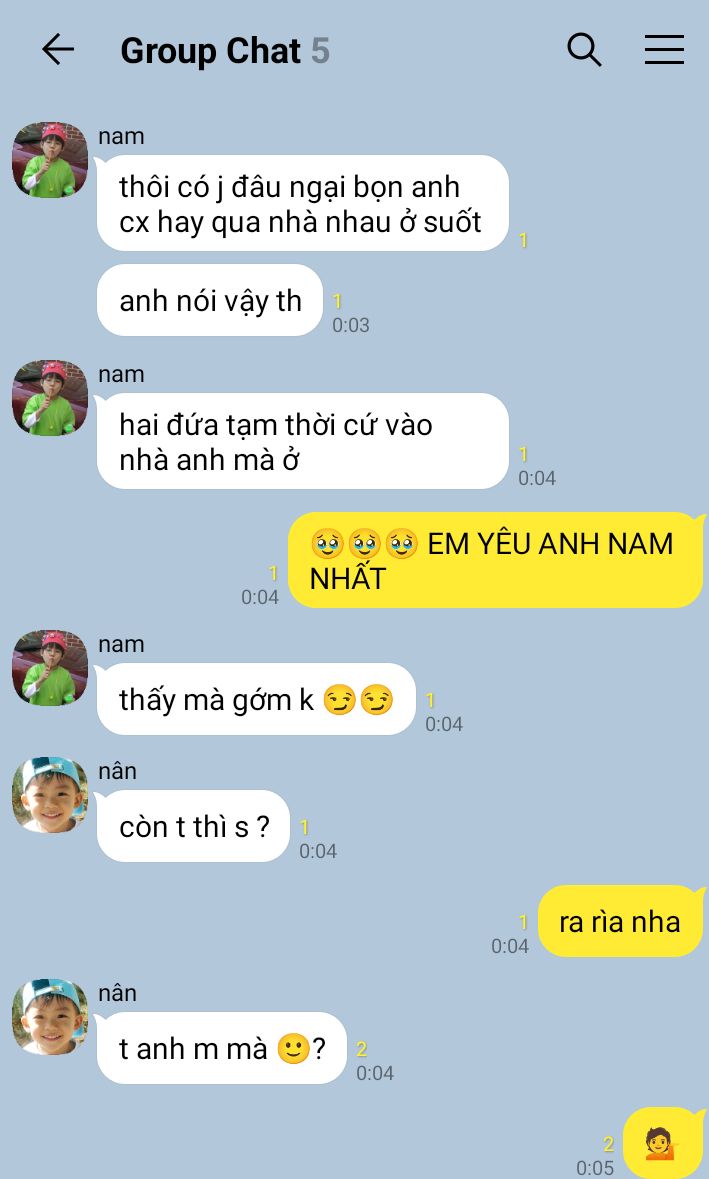Screen dimensions: 709x1179
Task: Tap the yellow 'ra rìa nha' bubble
Action: [621, 921]
